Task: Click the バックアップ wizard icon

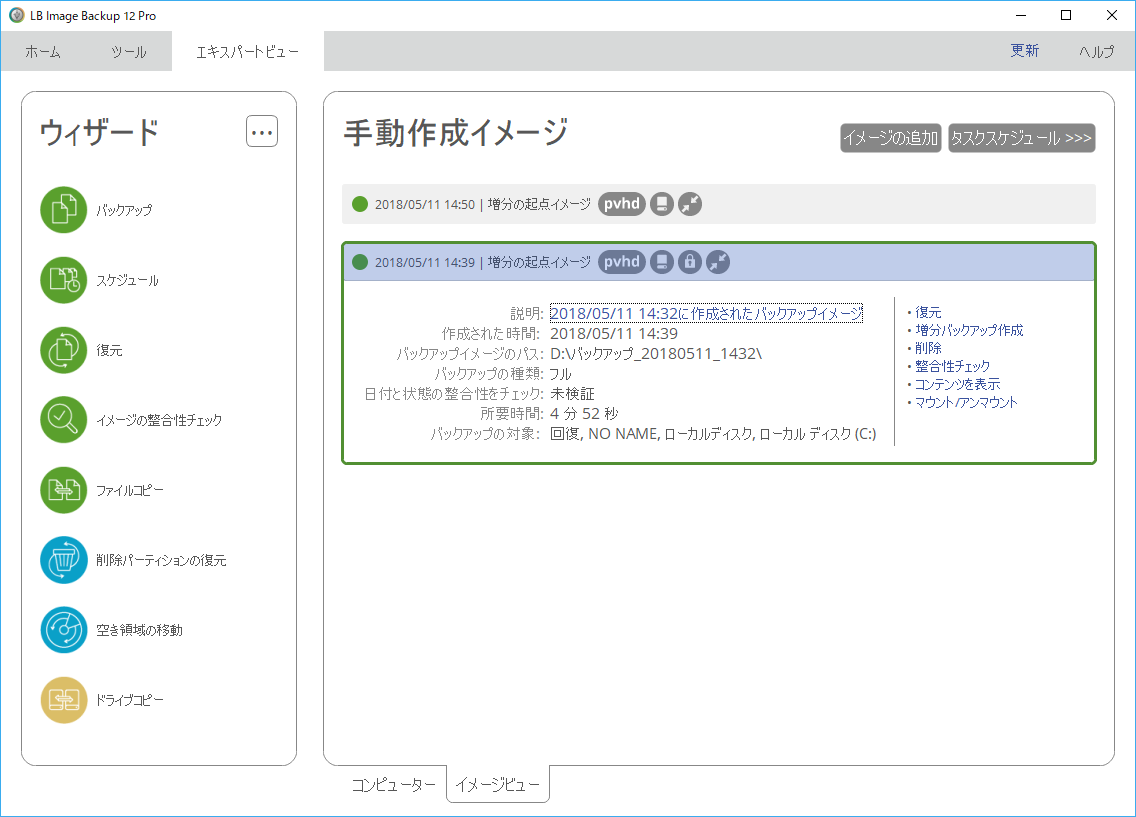Action: 64,210
